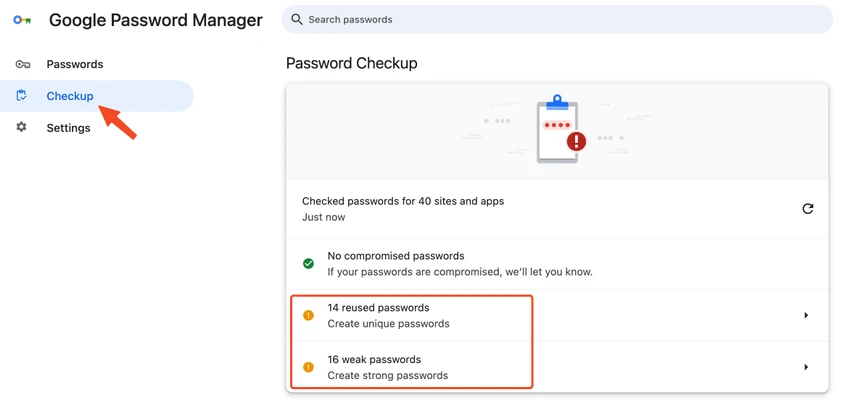Screen dimensions: 850x408
Task: Click the No compromised passwords row
Action: [x=557, y=263]
